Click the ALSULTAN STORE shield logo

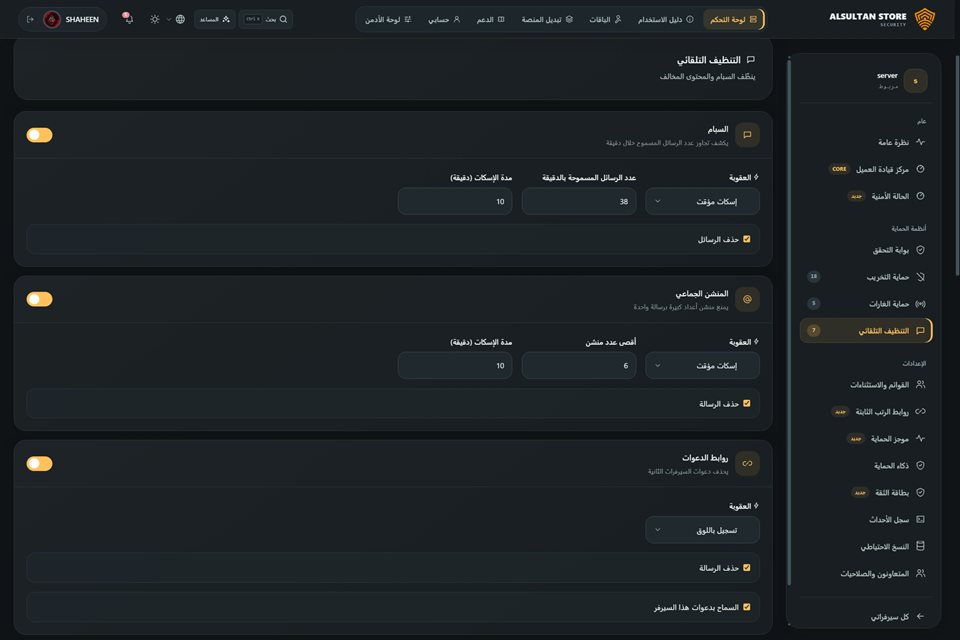(x=924, y=19)
